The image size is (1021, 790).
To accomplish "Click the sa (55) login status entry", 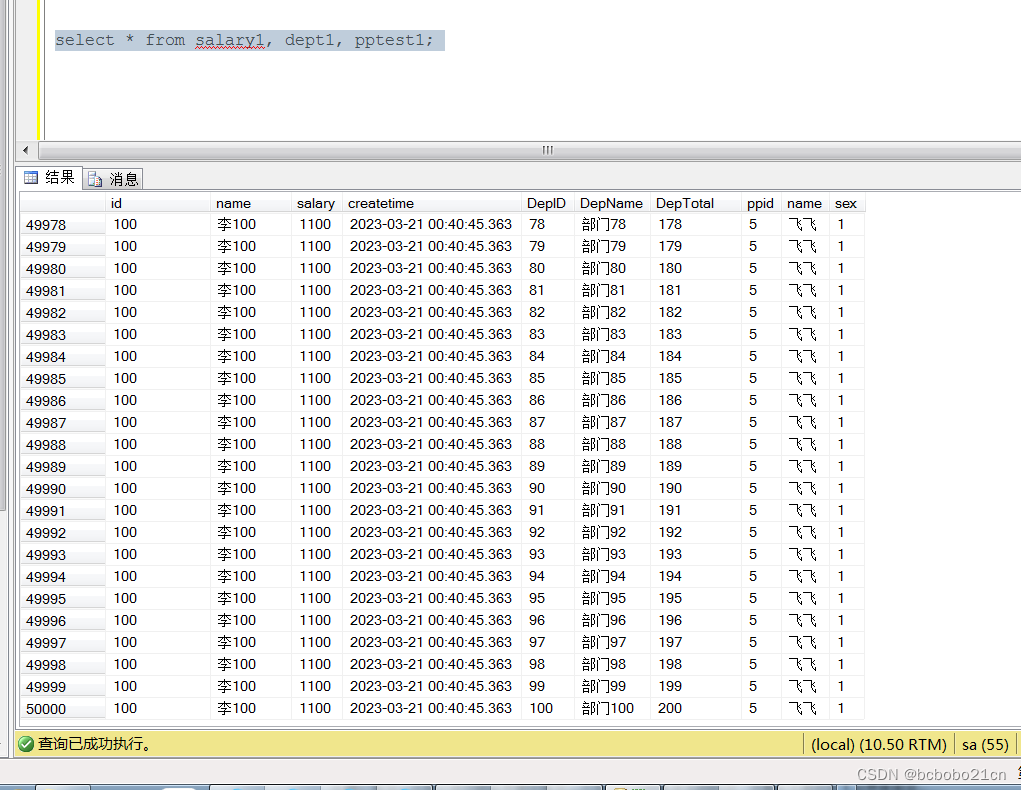I will tap(985, 744).
